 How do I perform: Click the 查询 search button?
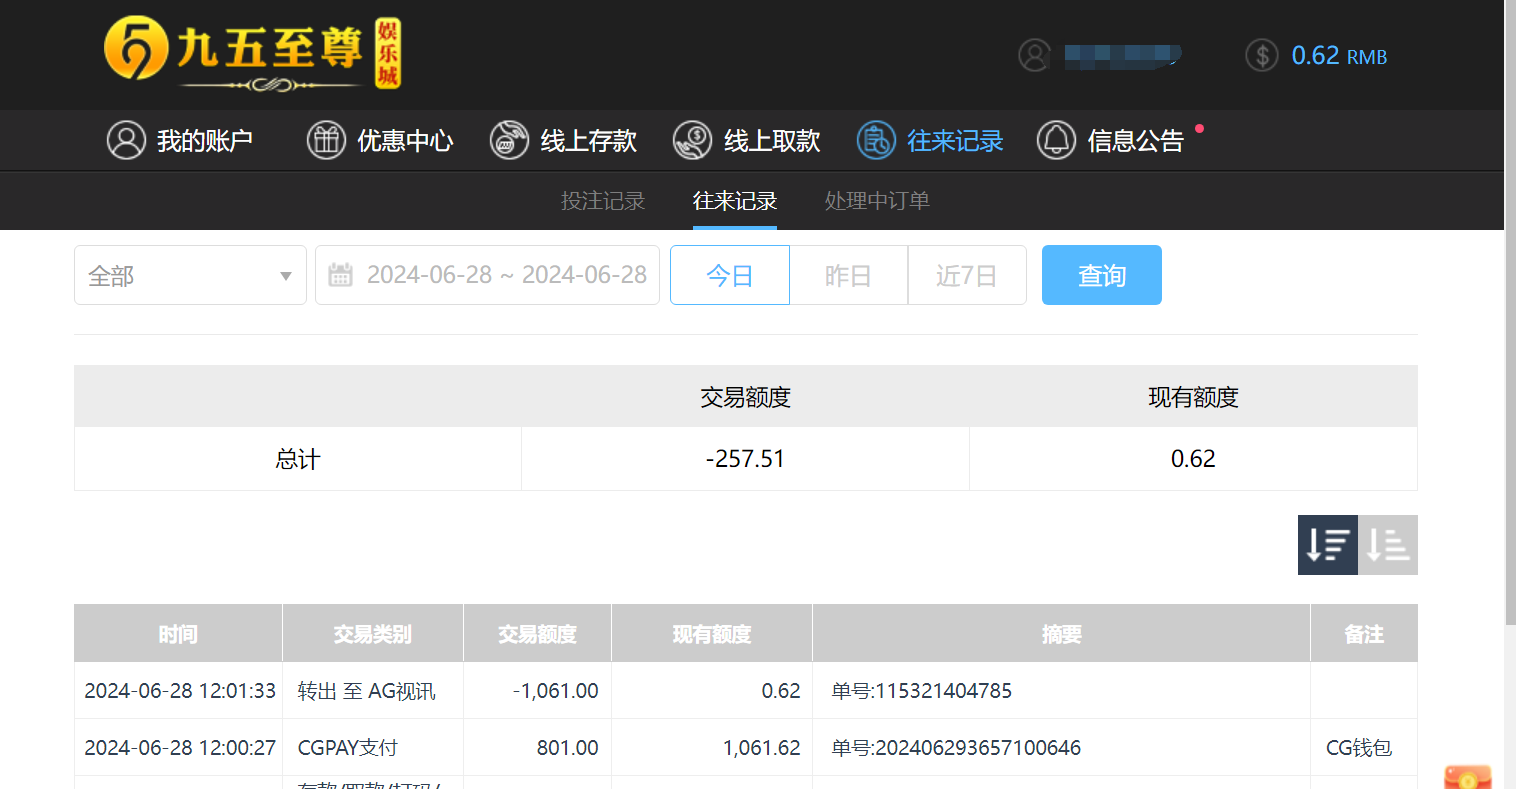[x=1101, y=274]
